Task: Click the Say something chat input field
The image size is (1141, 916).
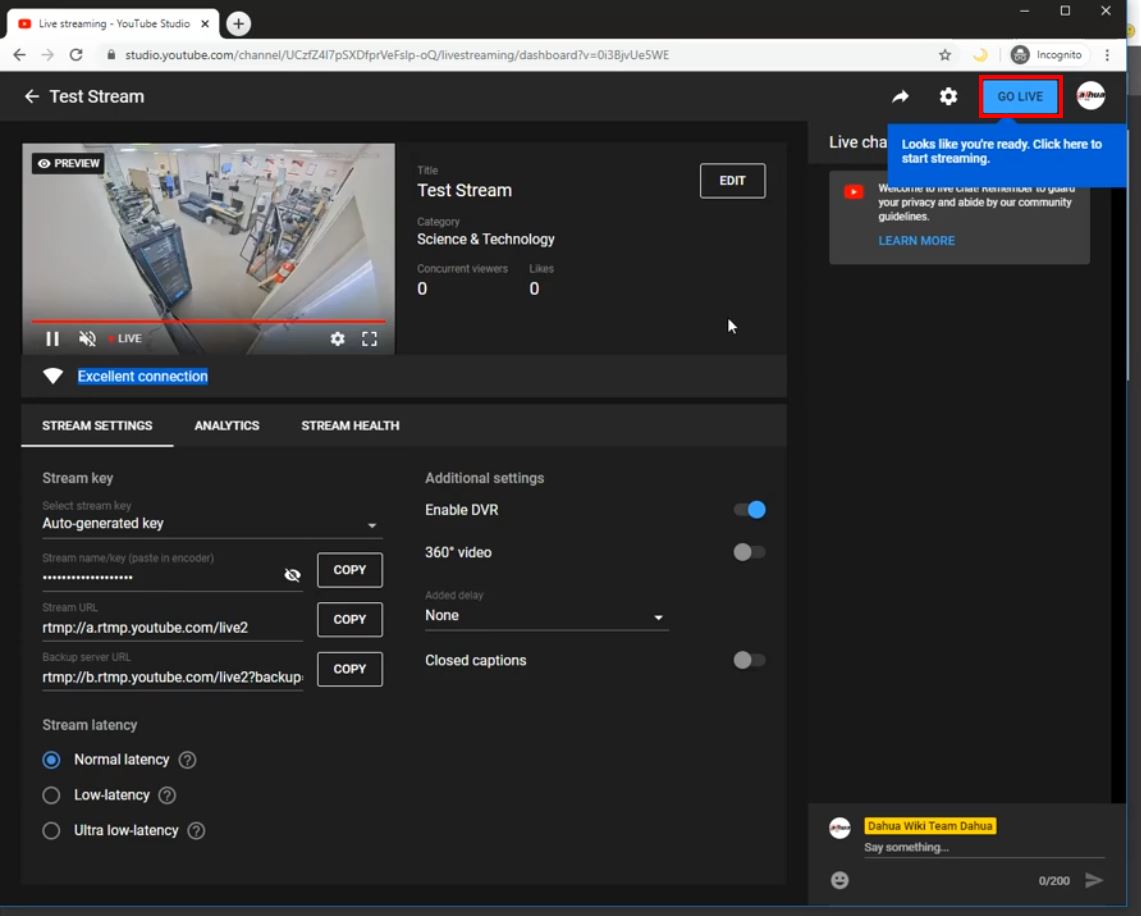Action: point(983,848)
